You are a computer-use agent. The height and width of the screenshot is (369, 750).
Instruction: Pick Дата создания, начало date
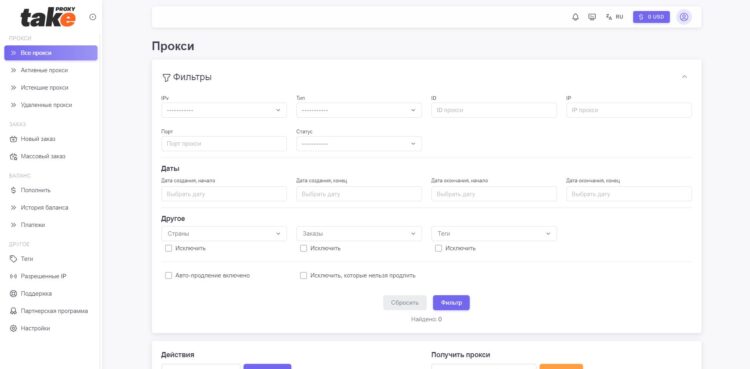[224, 194]
